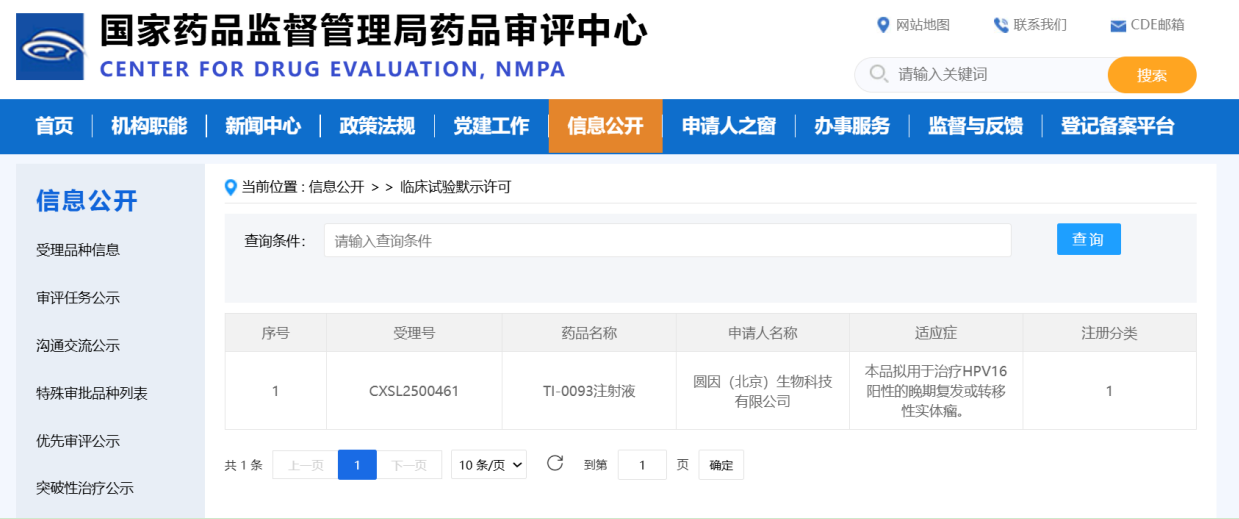Open the 党建工作 menu
This screenshot has height=519, width=1239.
pyautogui.click(x=491, y=126)
